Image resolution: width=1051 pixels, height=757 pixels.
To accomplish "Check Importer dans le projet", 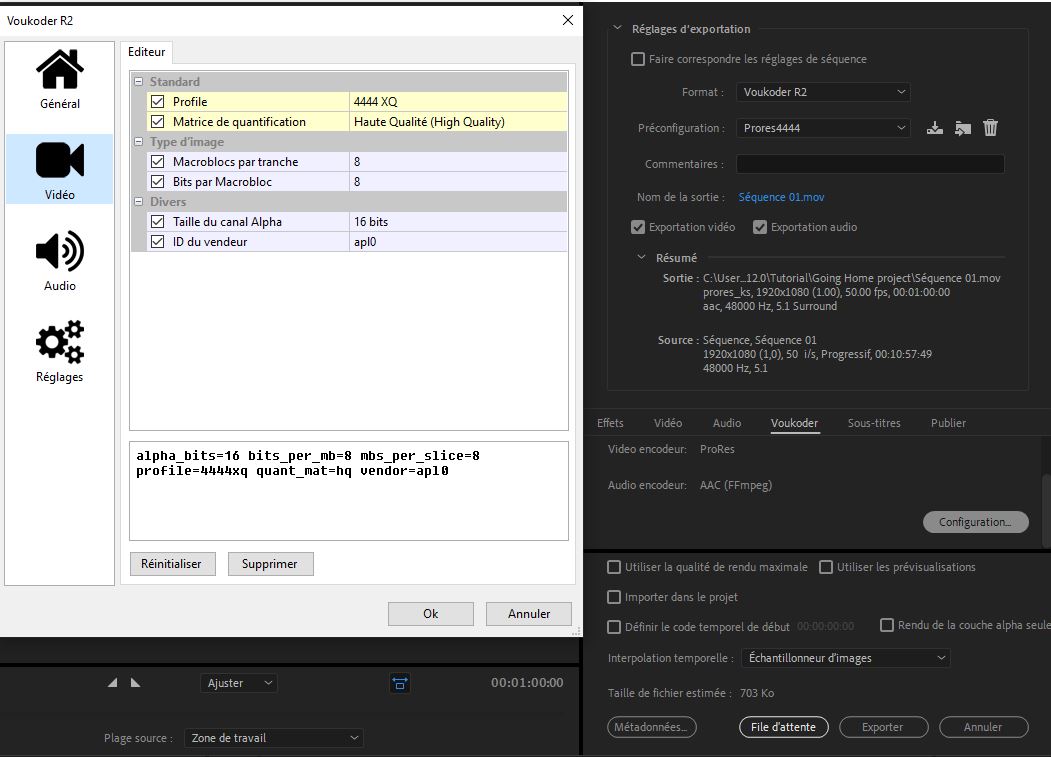I will click(614, 597).
